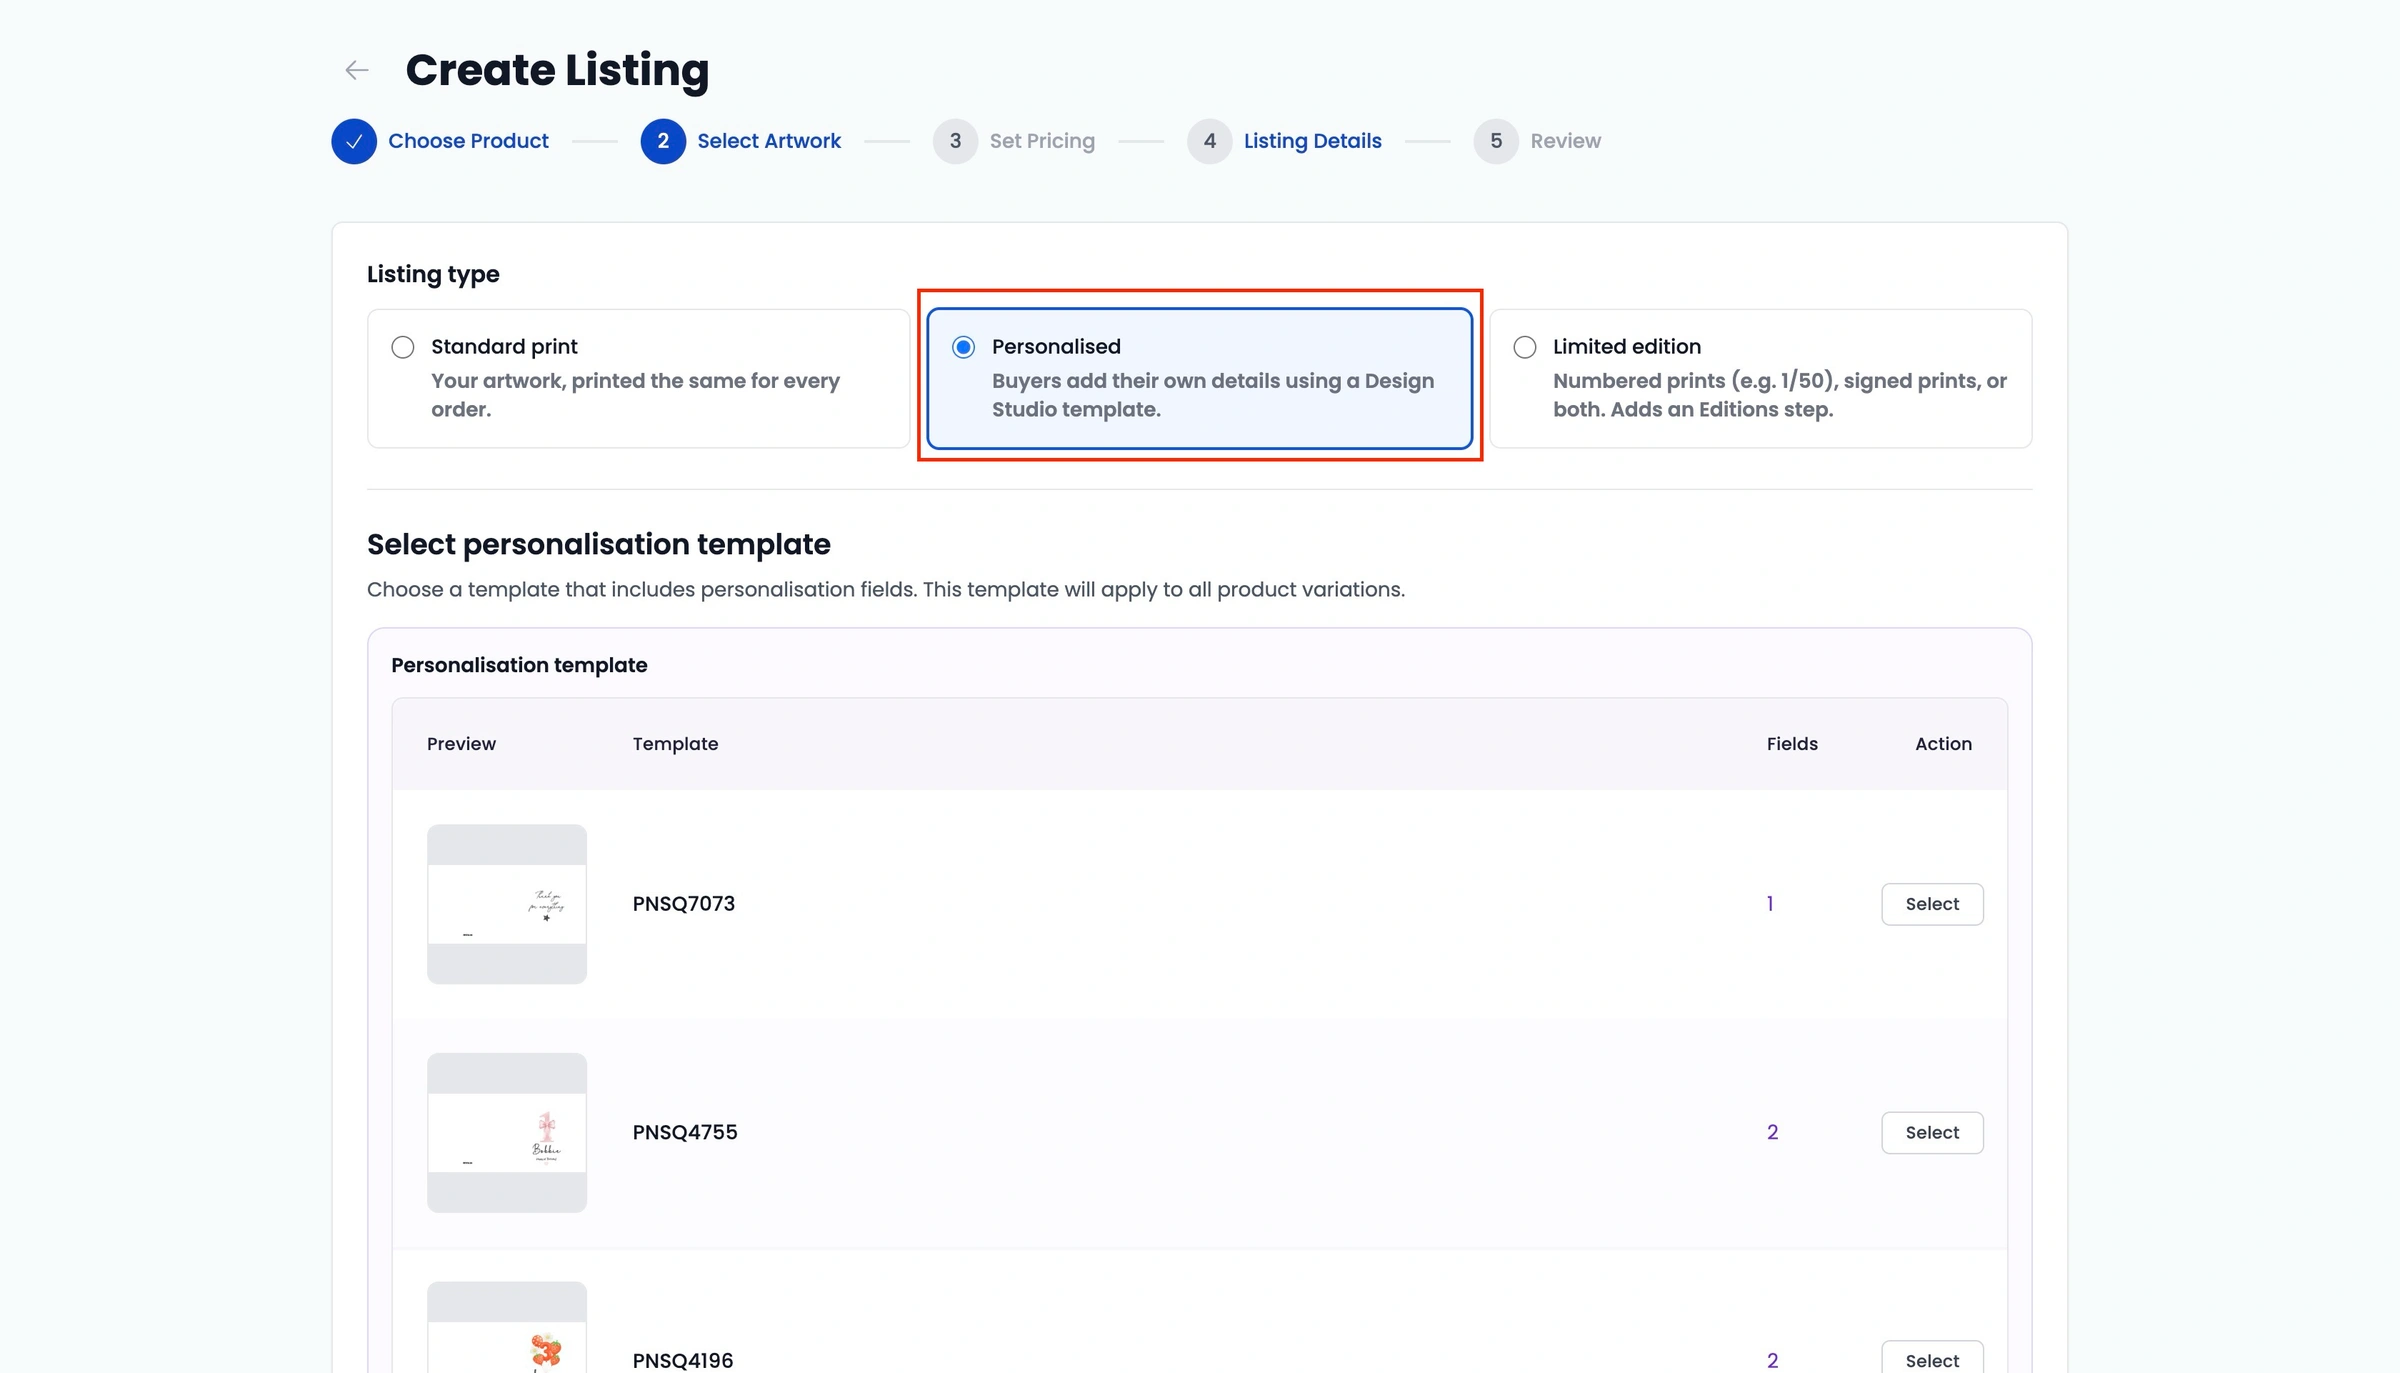Screen dimensions: 2400x1373
Task: Open the PNSQ4196 preview thumbnail
Action: 507,1327
